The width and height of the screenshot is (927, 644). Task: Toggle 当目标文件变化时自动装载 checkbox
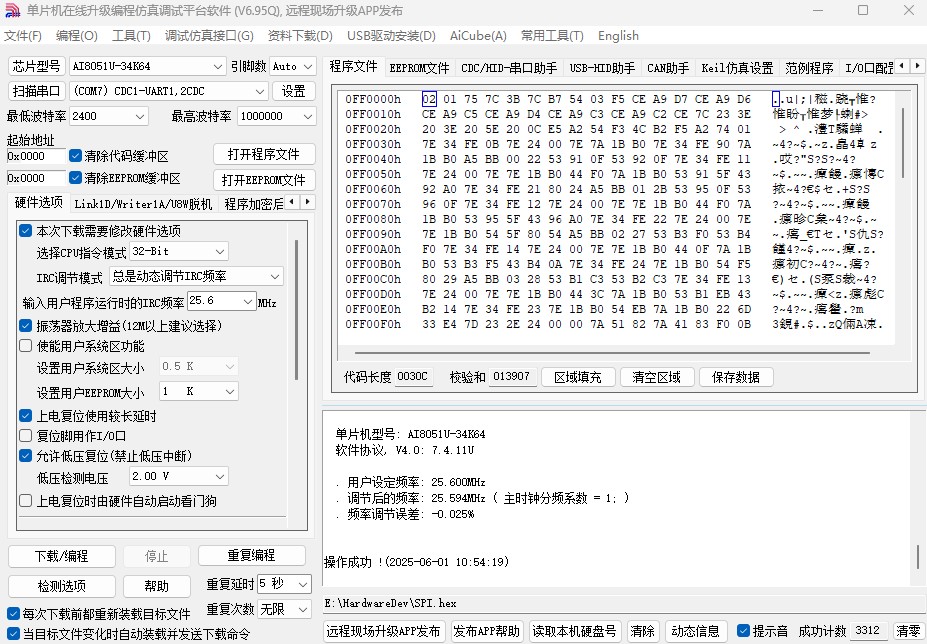coord(13,634)
